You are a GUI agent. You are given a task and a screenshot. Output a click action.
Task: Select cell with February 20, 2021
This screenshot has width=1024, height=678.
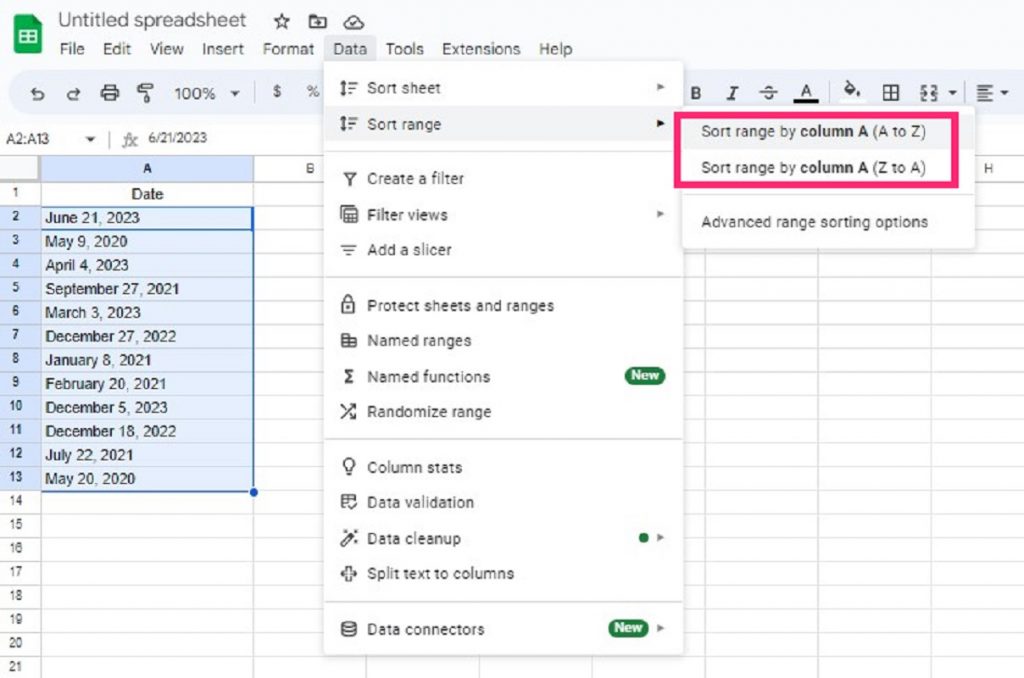147,384
